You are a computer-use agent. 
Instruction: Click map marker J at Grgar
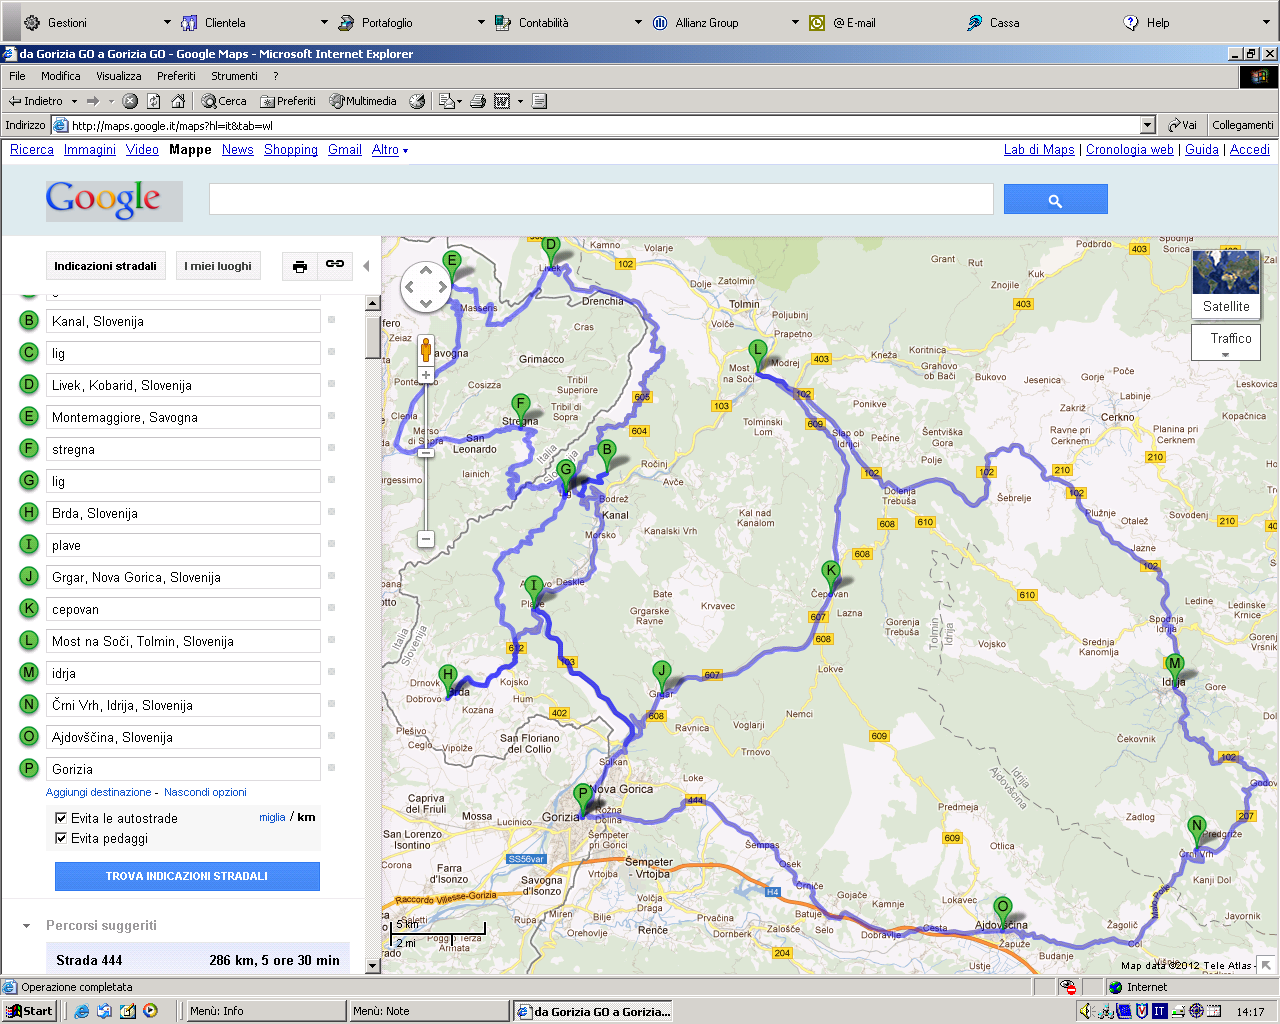click(661, 676)
